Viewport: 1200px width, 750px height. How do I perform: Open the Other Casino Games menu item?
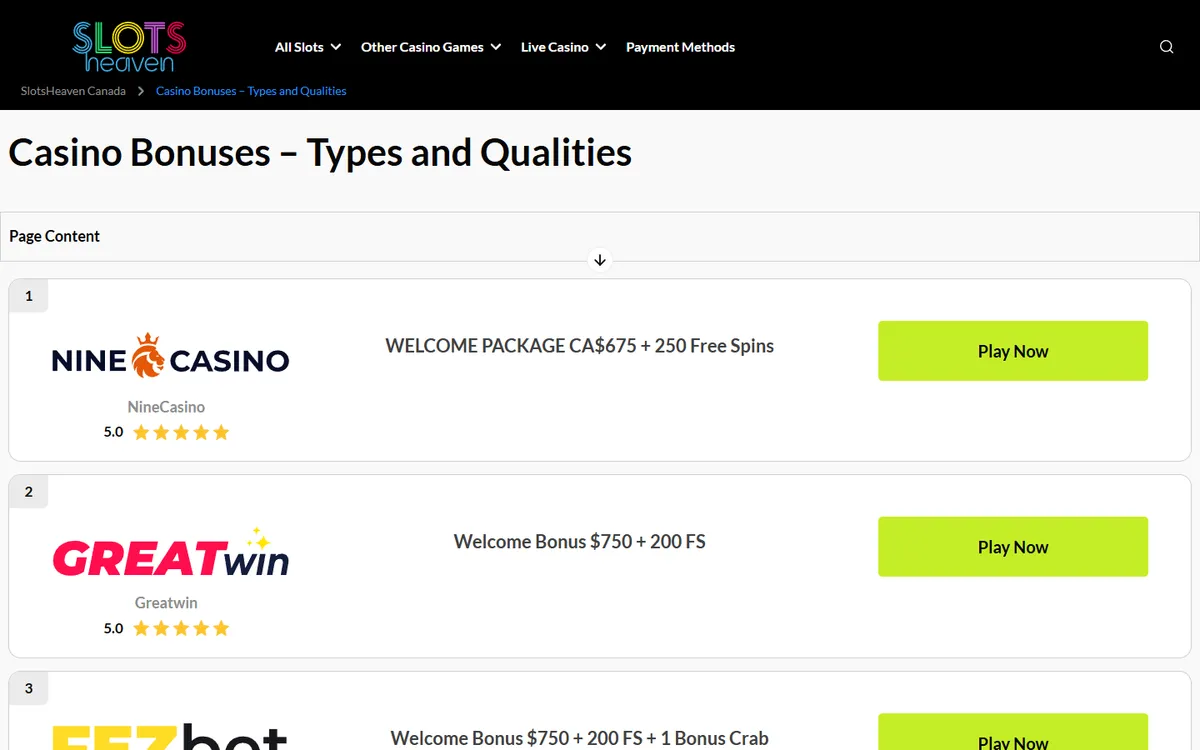[422, 47]
